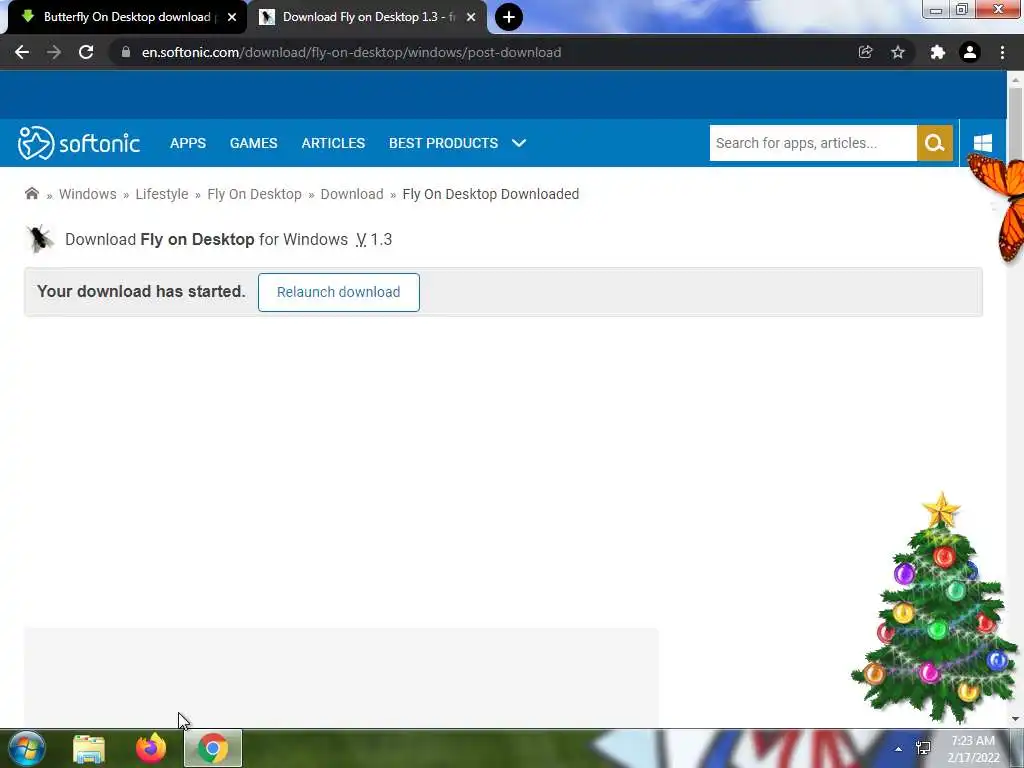The width and height of the screenshot is (1024, 768).
Task: Click the fly app icon thumbnail
Action: click(39, 239)
